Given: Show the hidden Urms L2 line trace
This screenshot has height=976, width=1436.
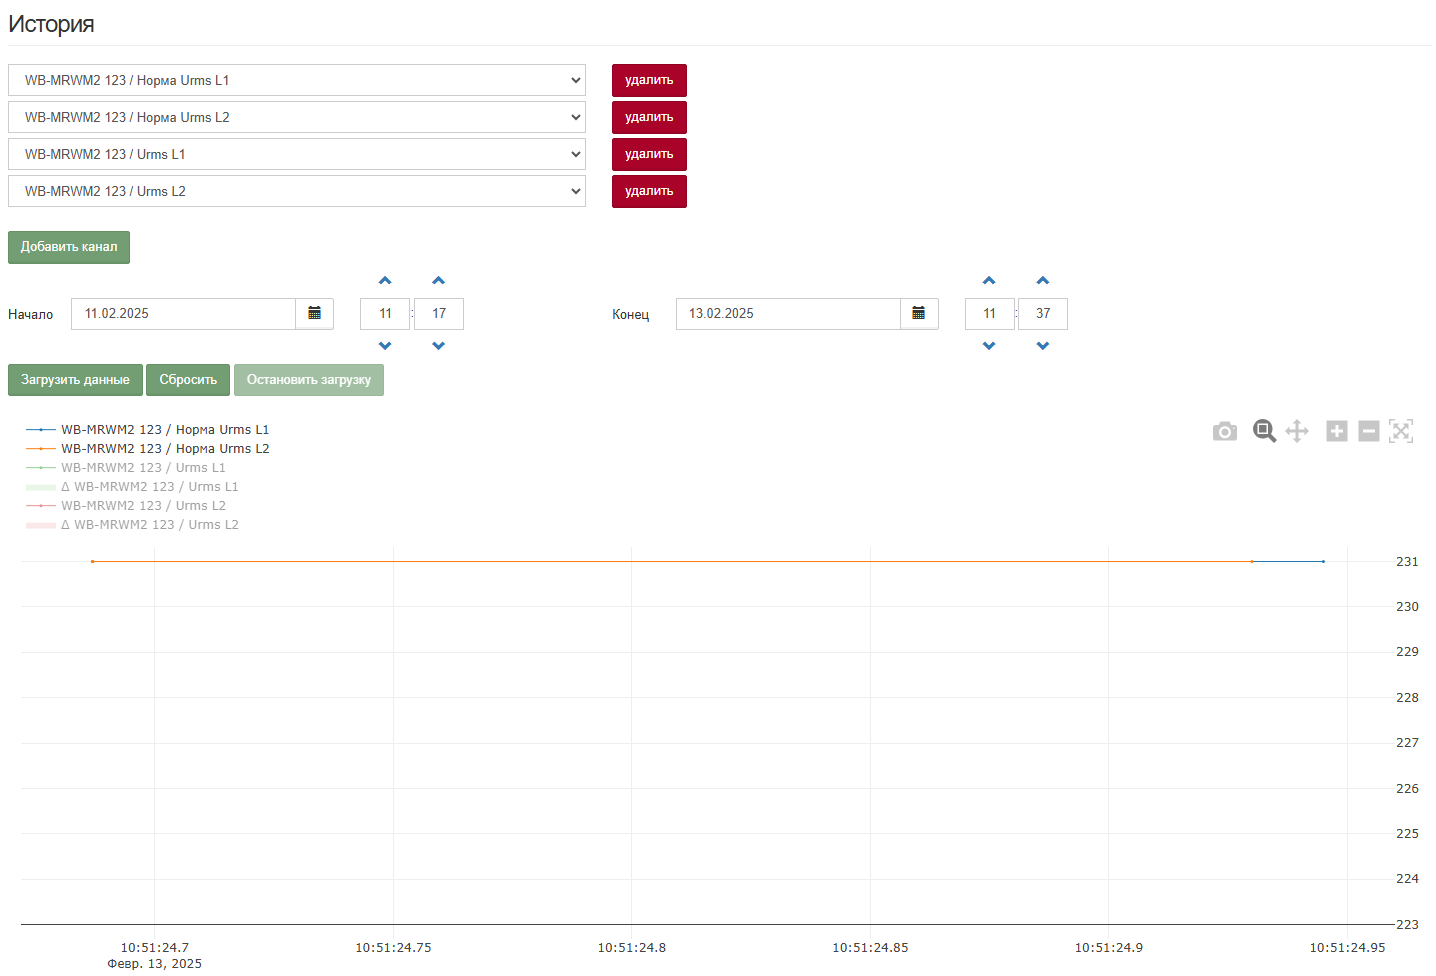Looking at the screenshot, I should click(x=126, y=506).
